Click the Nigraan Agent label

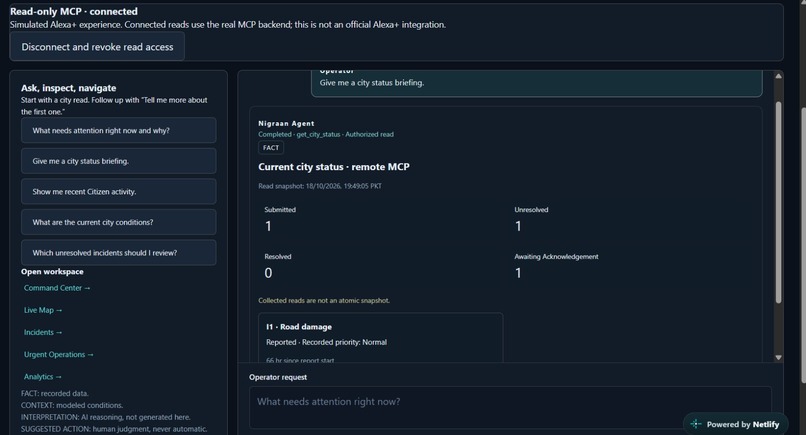pos(286,123)
